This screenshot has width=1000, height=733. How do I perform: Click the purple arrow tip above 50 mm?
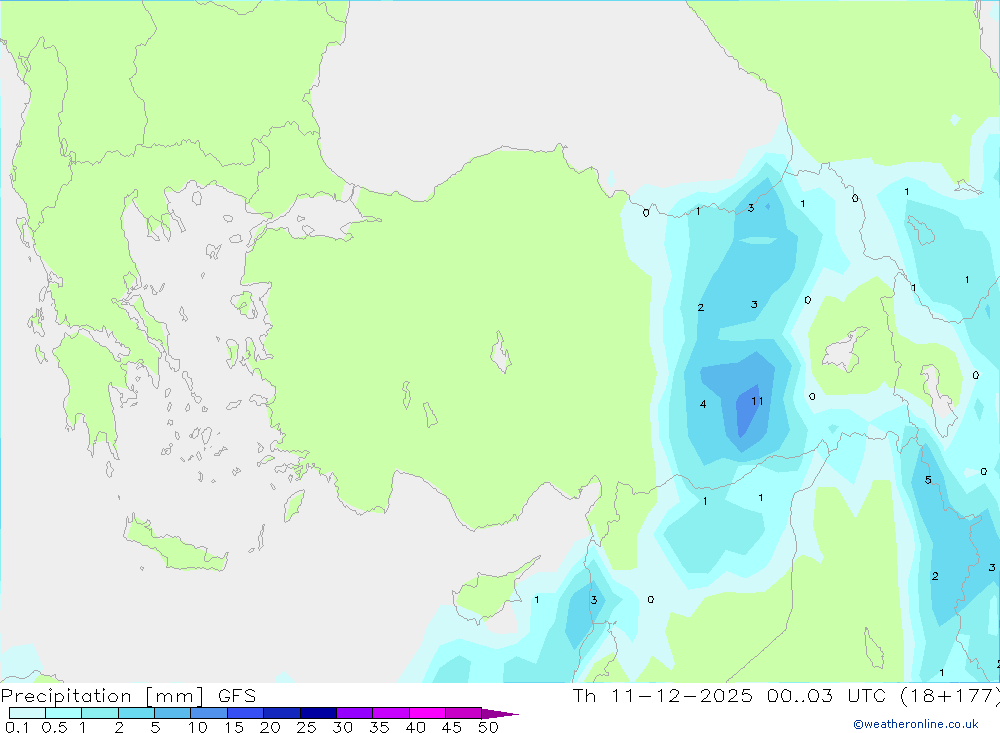[x=500, y=713]
